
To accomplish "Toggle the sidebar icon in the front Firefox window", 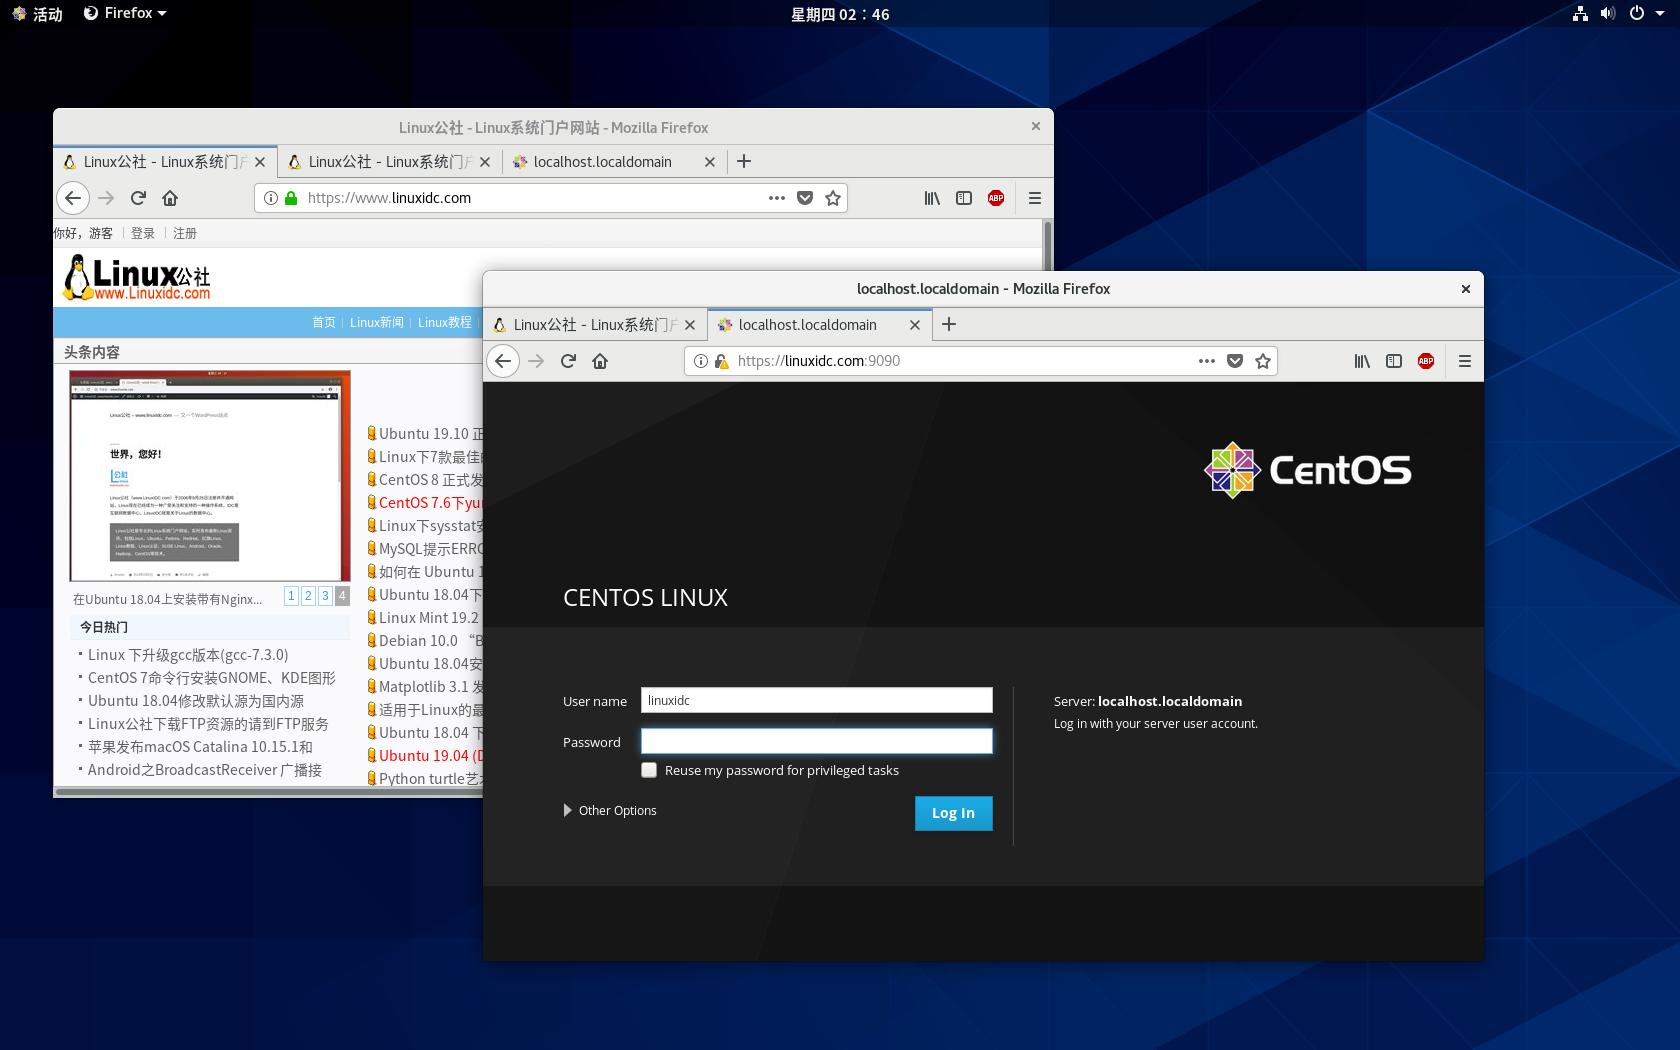I will click(1394, 361).
